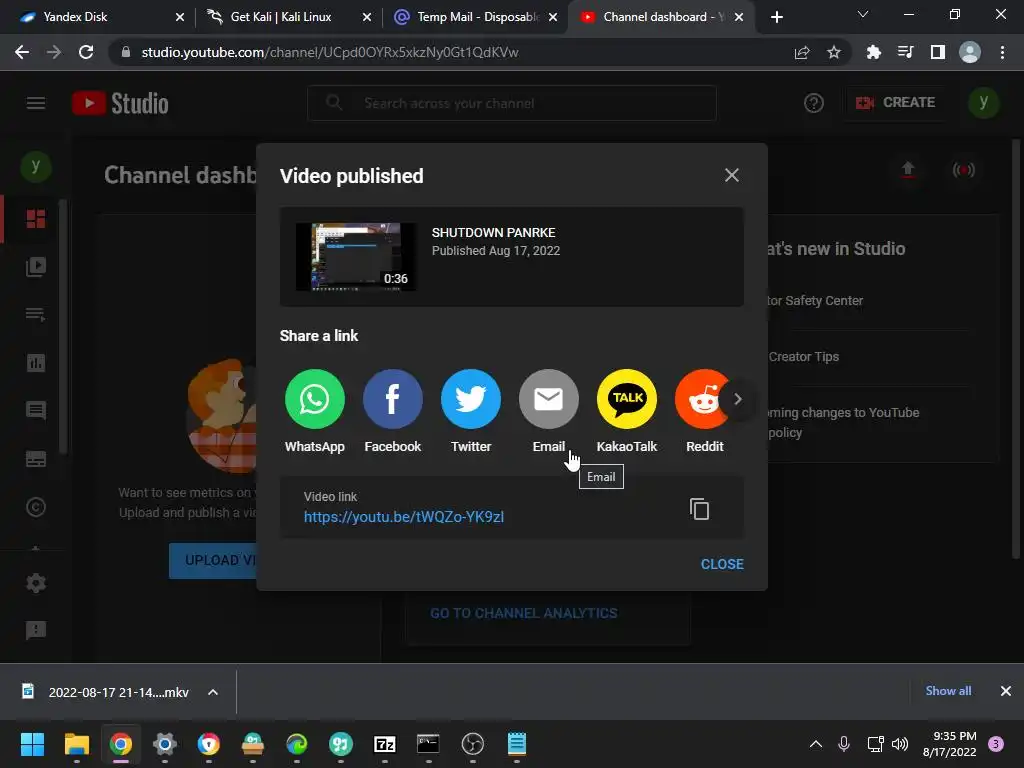
Task: Open Subtitles section in the sidebar
Action: pyautogui.click(x=36, y=458)
